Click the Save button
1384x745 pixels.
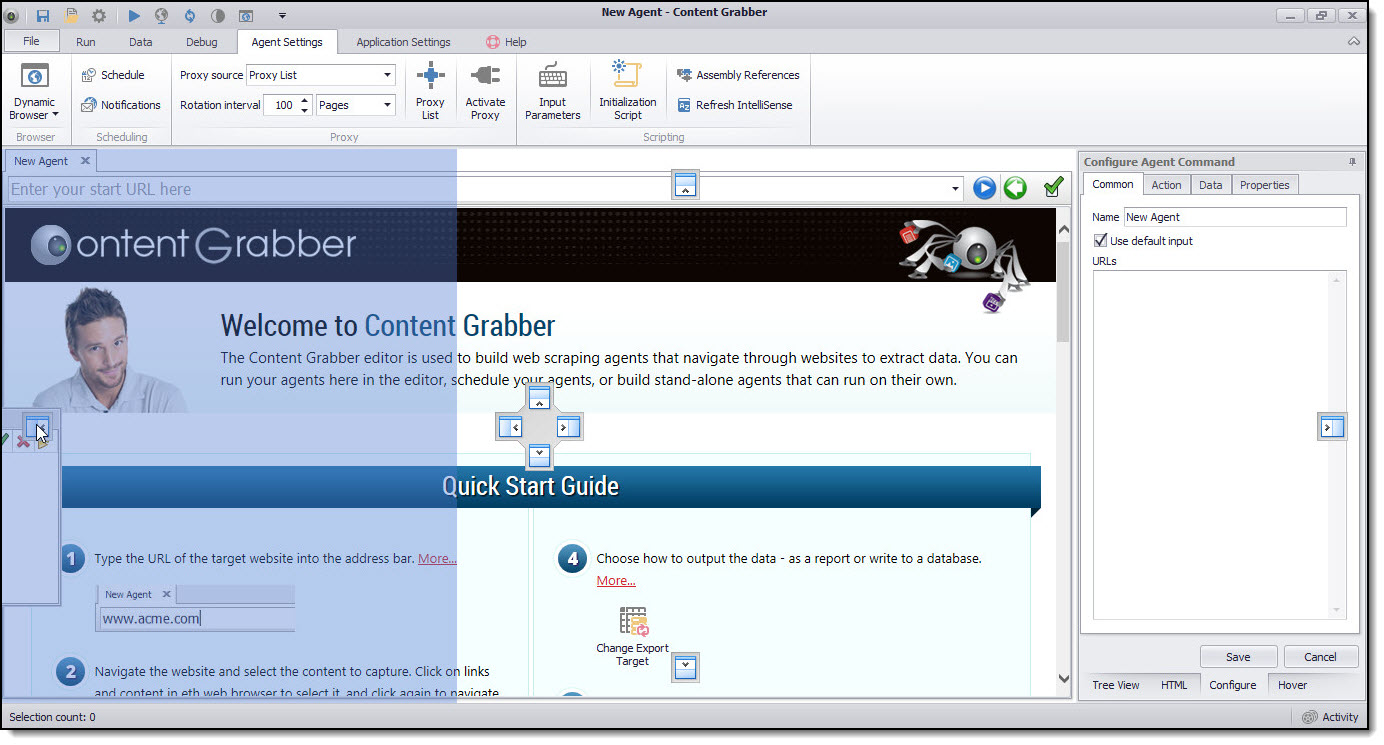(1238, 657)
